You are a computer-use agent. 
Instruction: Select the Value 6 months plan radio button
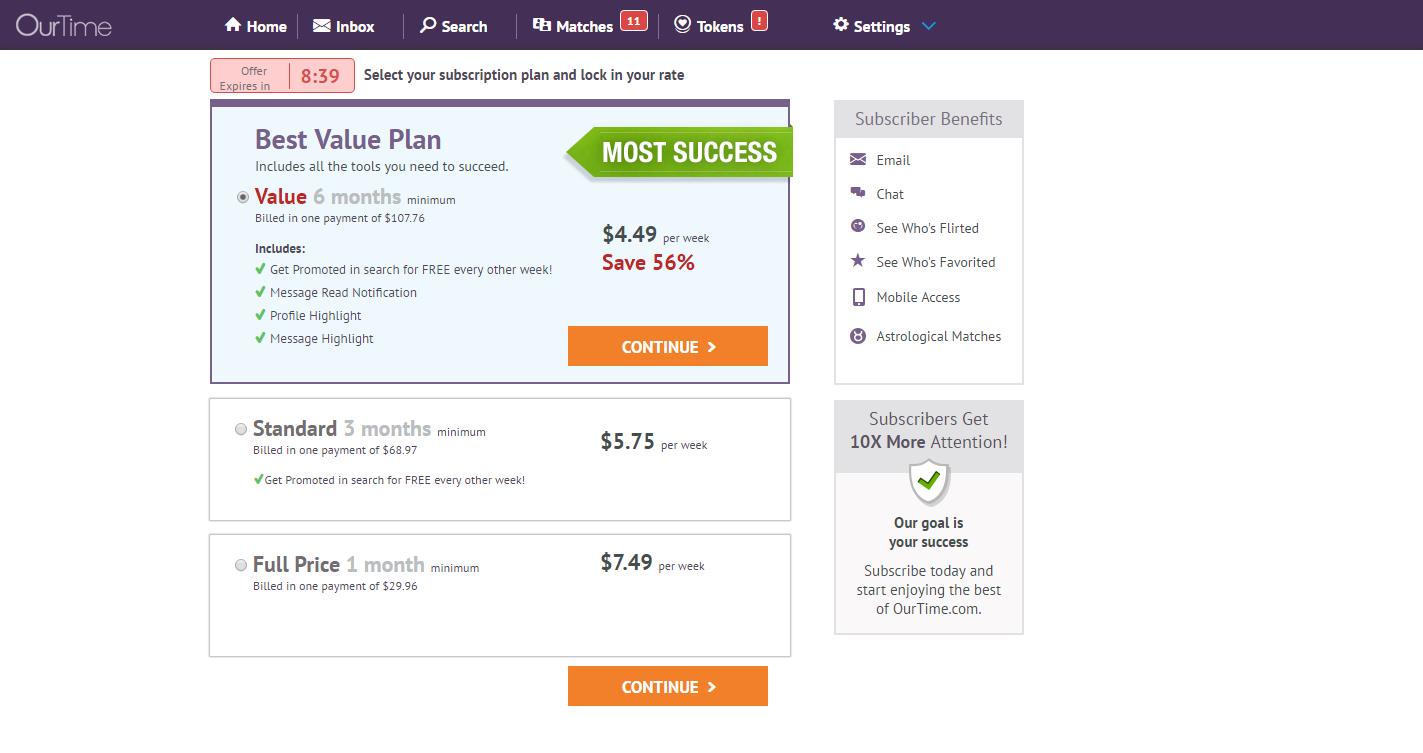(242, 197)
